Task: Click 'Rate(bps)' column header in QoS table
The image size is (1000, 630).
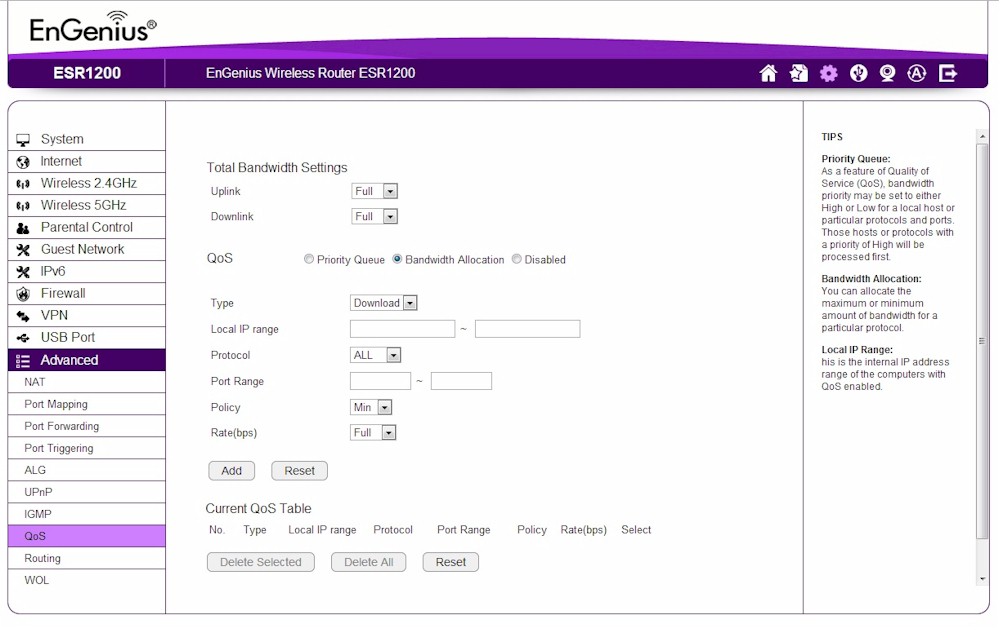Action: click(584, 530)
